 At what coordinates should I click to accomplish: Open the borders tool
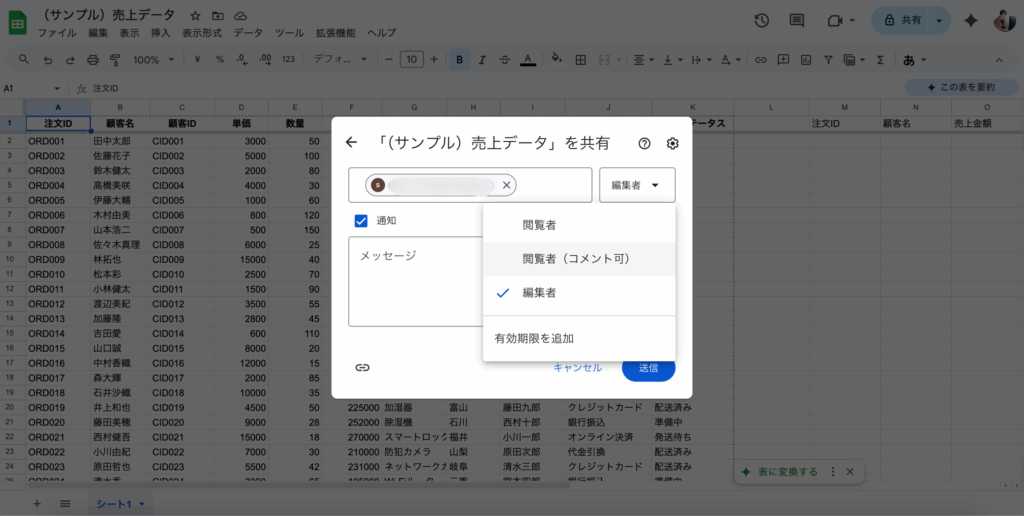pyautogui.click(x=580, y=59)
